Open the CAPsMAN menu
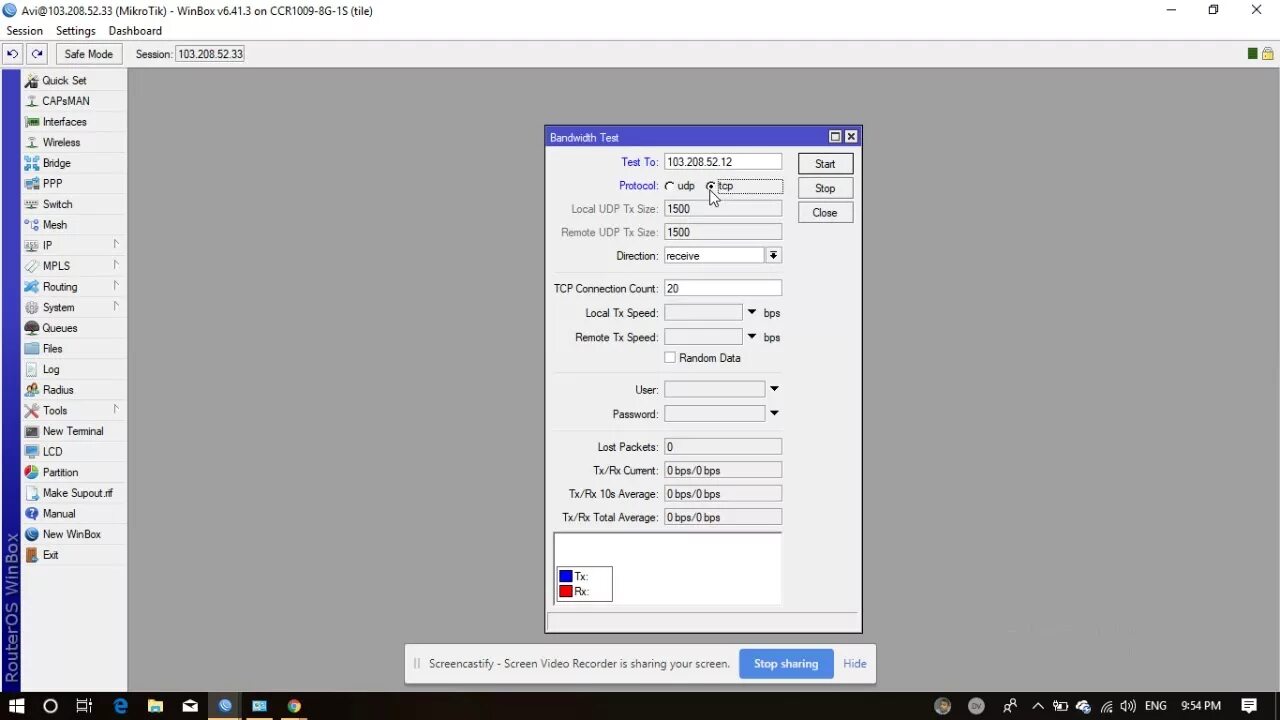The image size is (1280, 720). click(x=65, y=101)
